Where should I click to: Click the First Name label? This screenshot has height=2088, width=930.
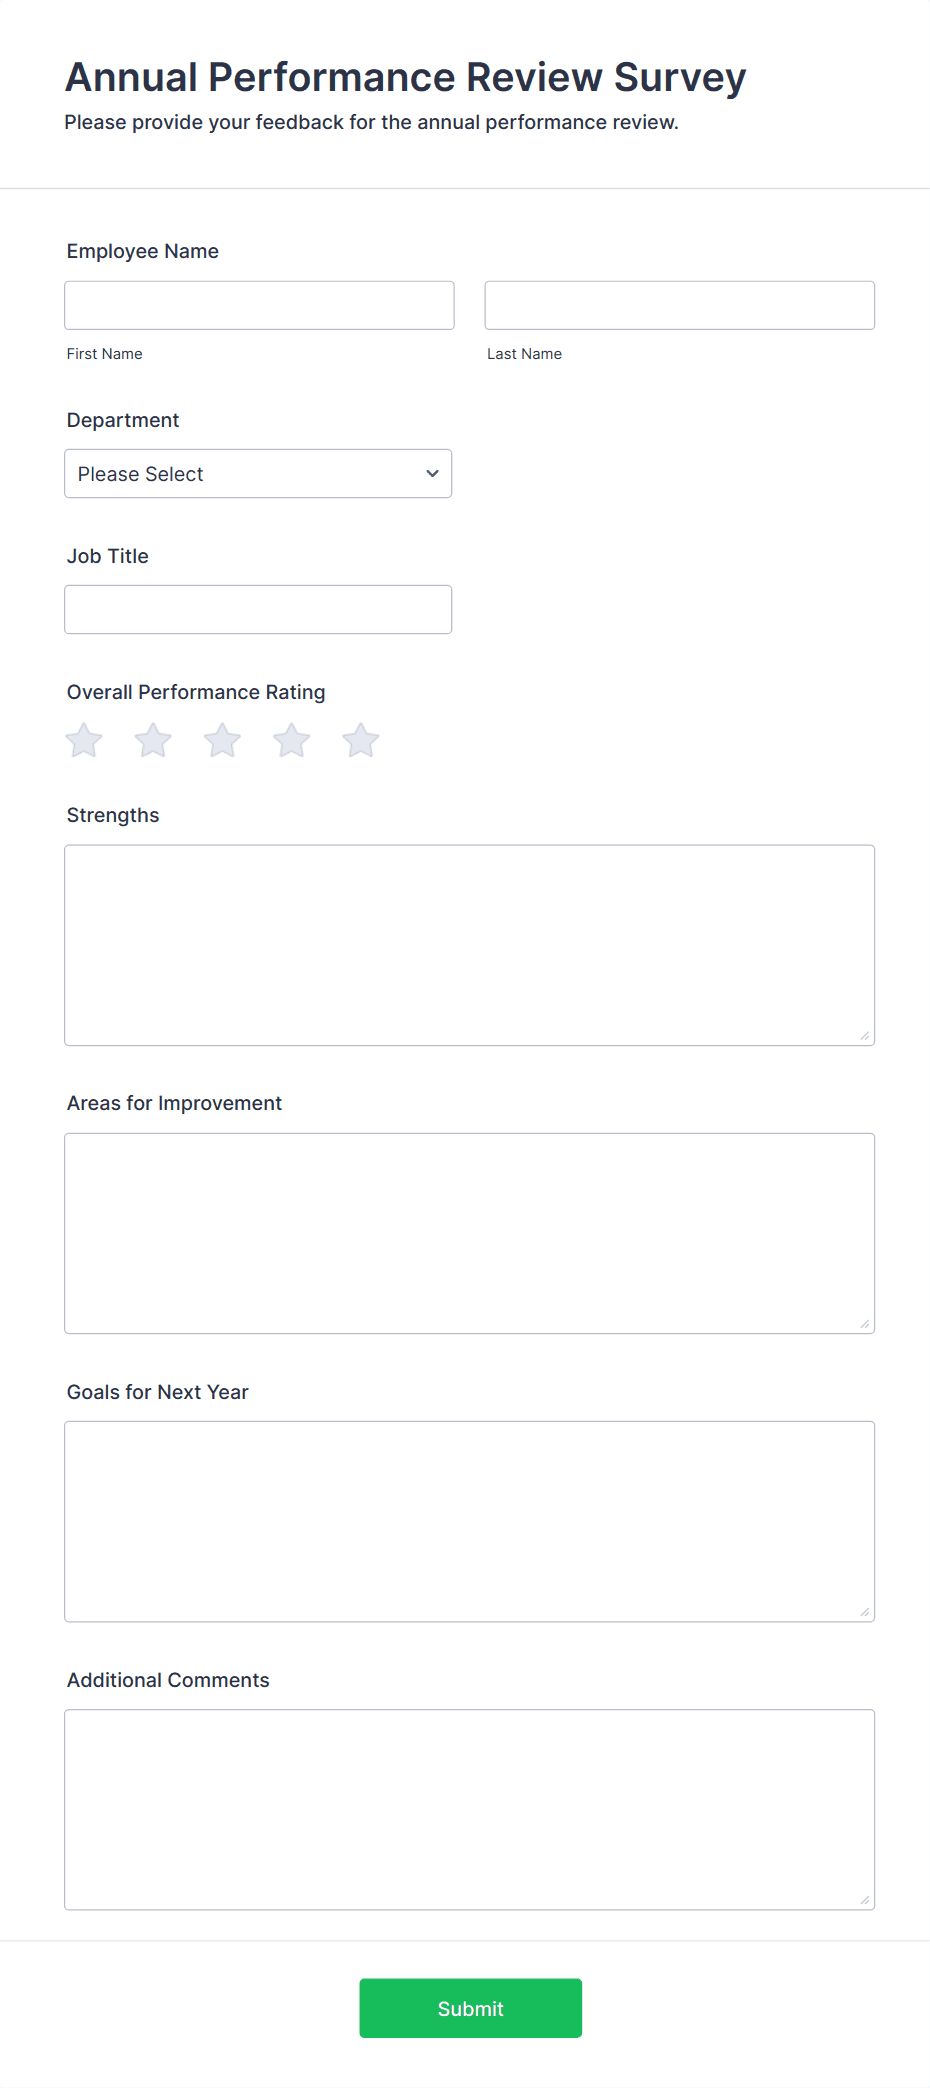tap(104, 353)
